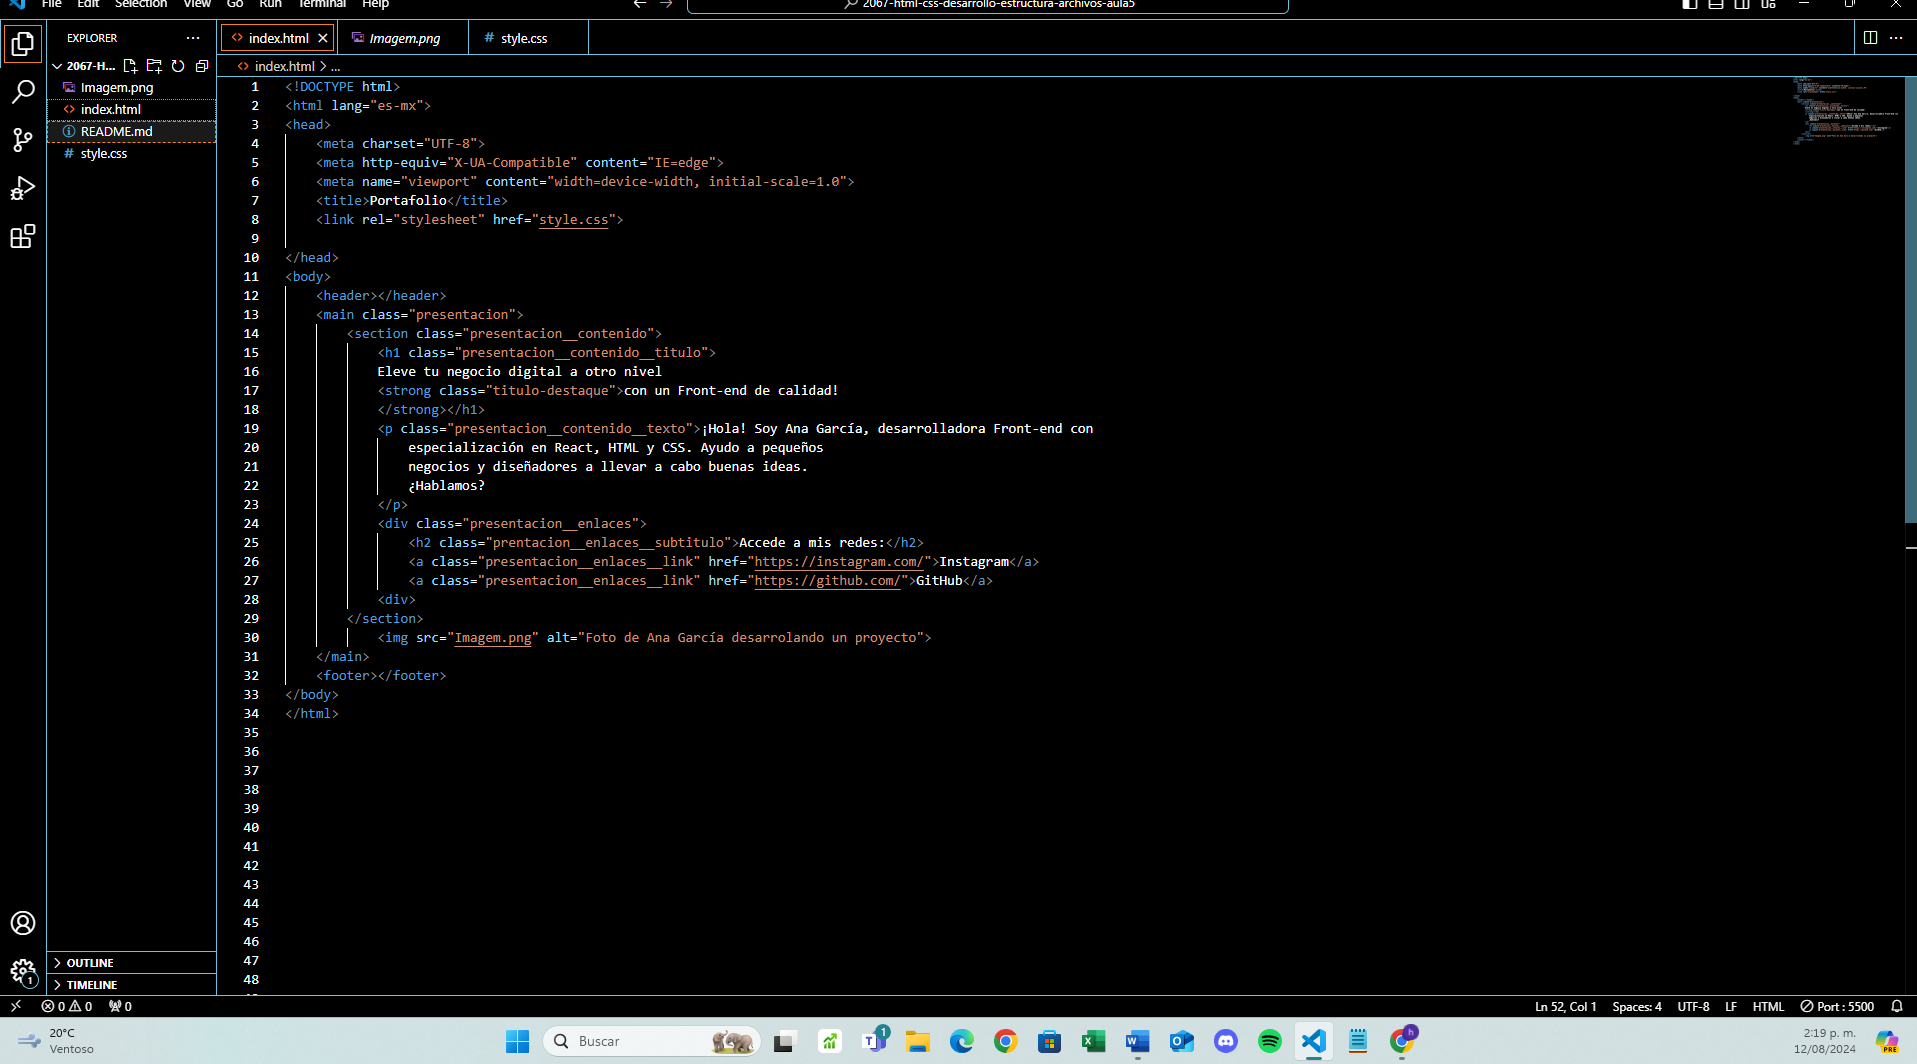Click the Buscar taskbar search box
Image resolution: width=1917 pixels, height=1064 pixels.
[651, 1041]
